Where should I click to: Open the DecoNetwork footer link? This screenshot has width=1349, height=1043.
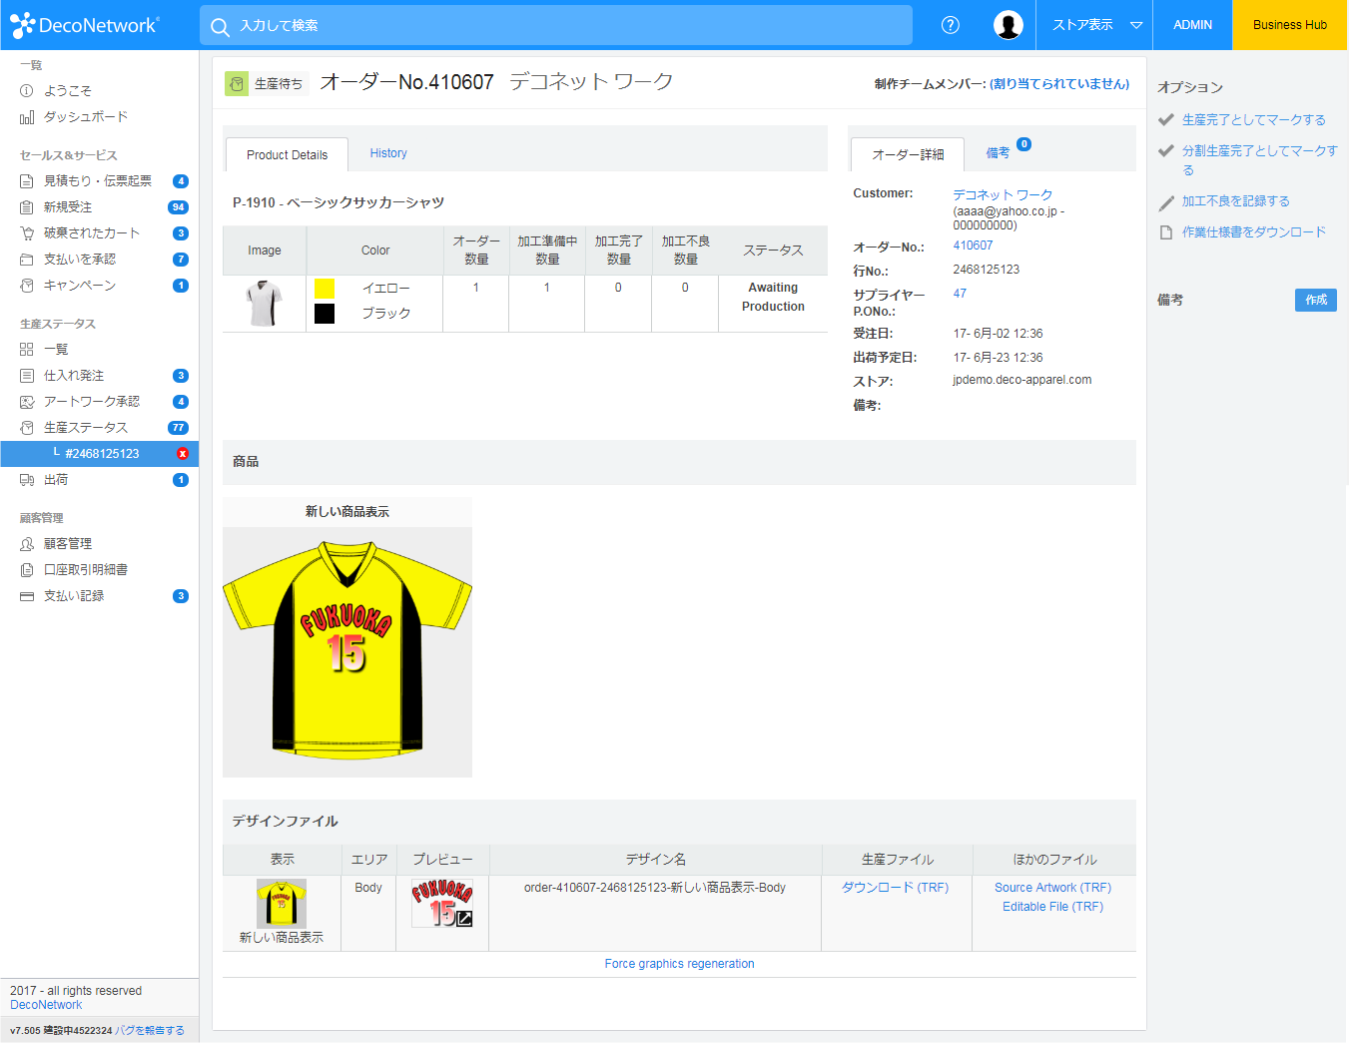point(46,1005)
